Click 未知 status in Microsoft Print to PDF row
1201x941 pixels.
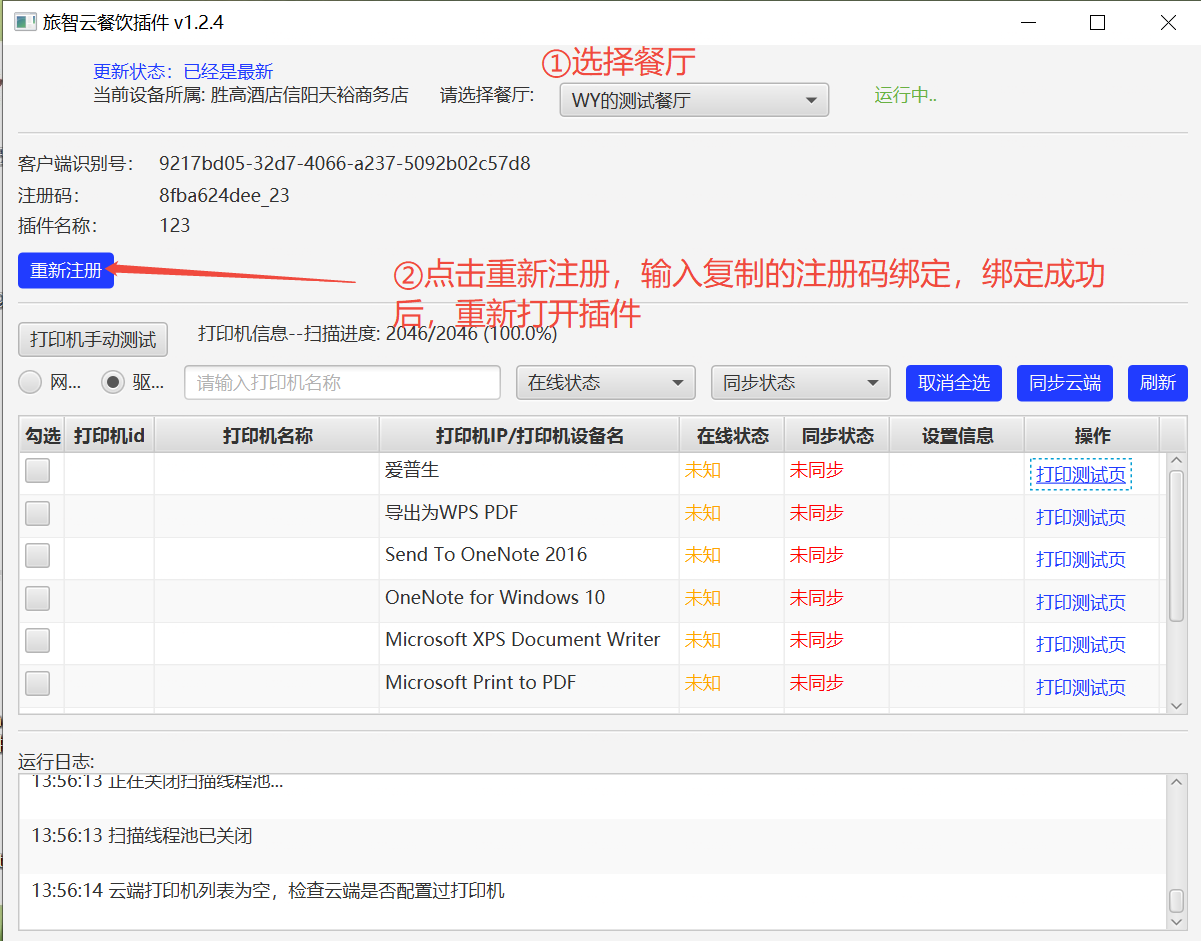702,683
